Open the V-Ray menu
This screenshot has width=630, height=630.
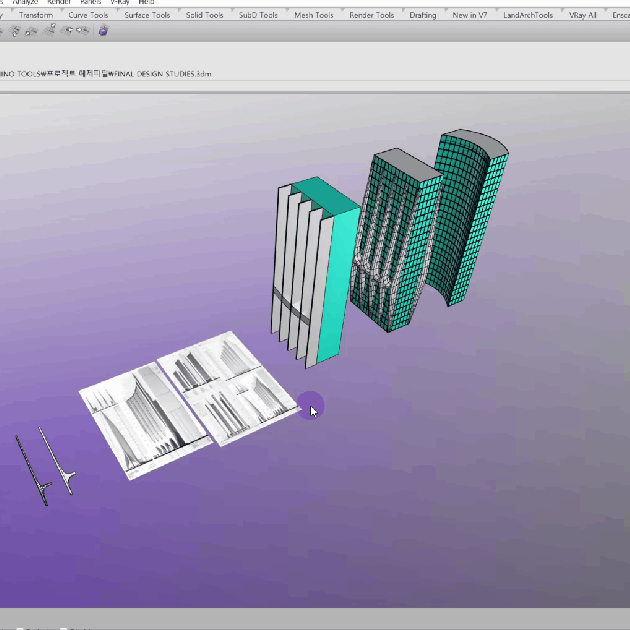click(119, 3)
